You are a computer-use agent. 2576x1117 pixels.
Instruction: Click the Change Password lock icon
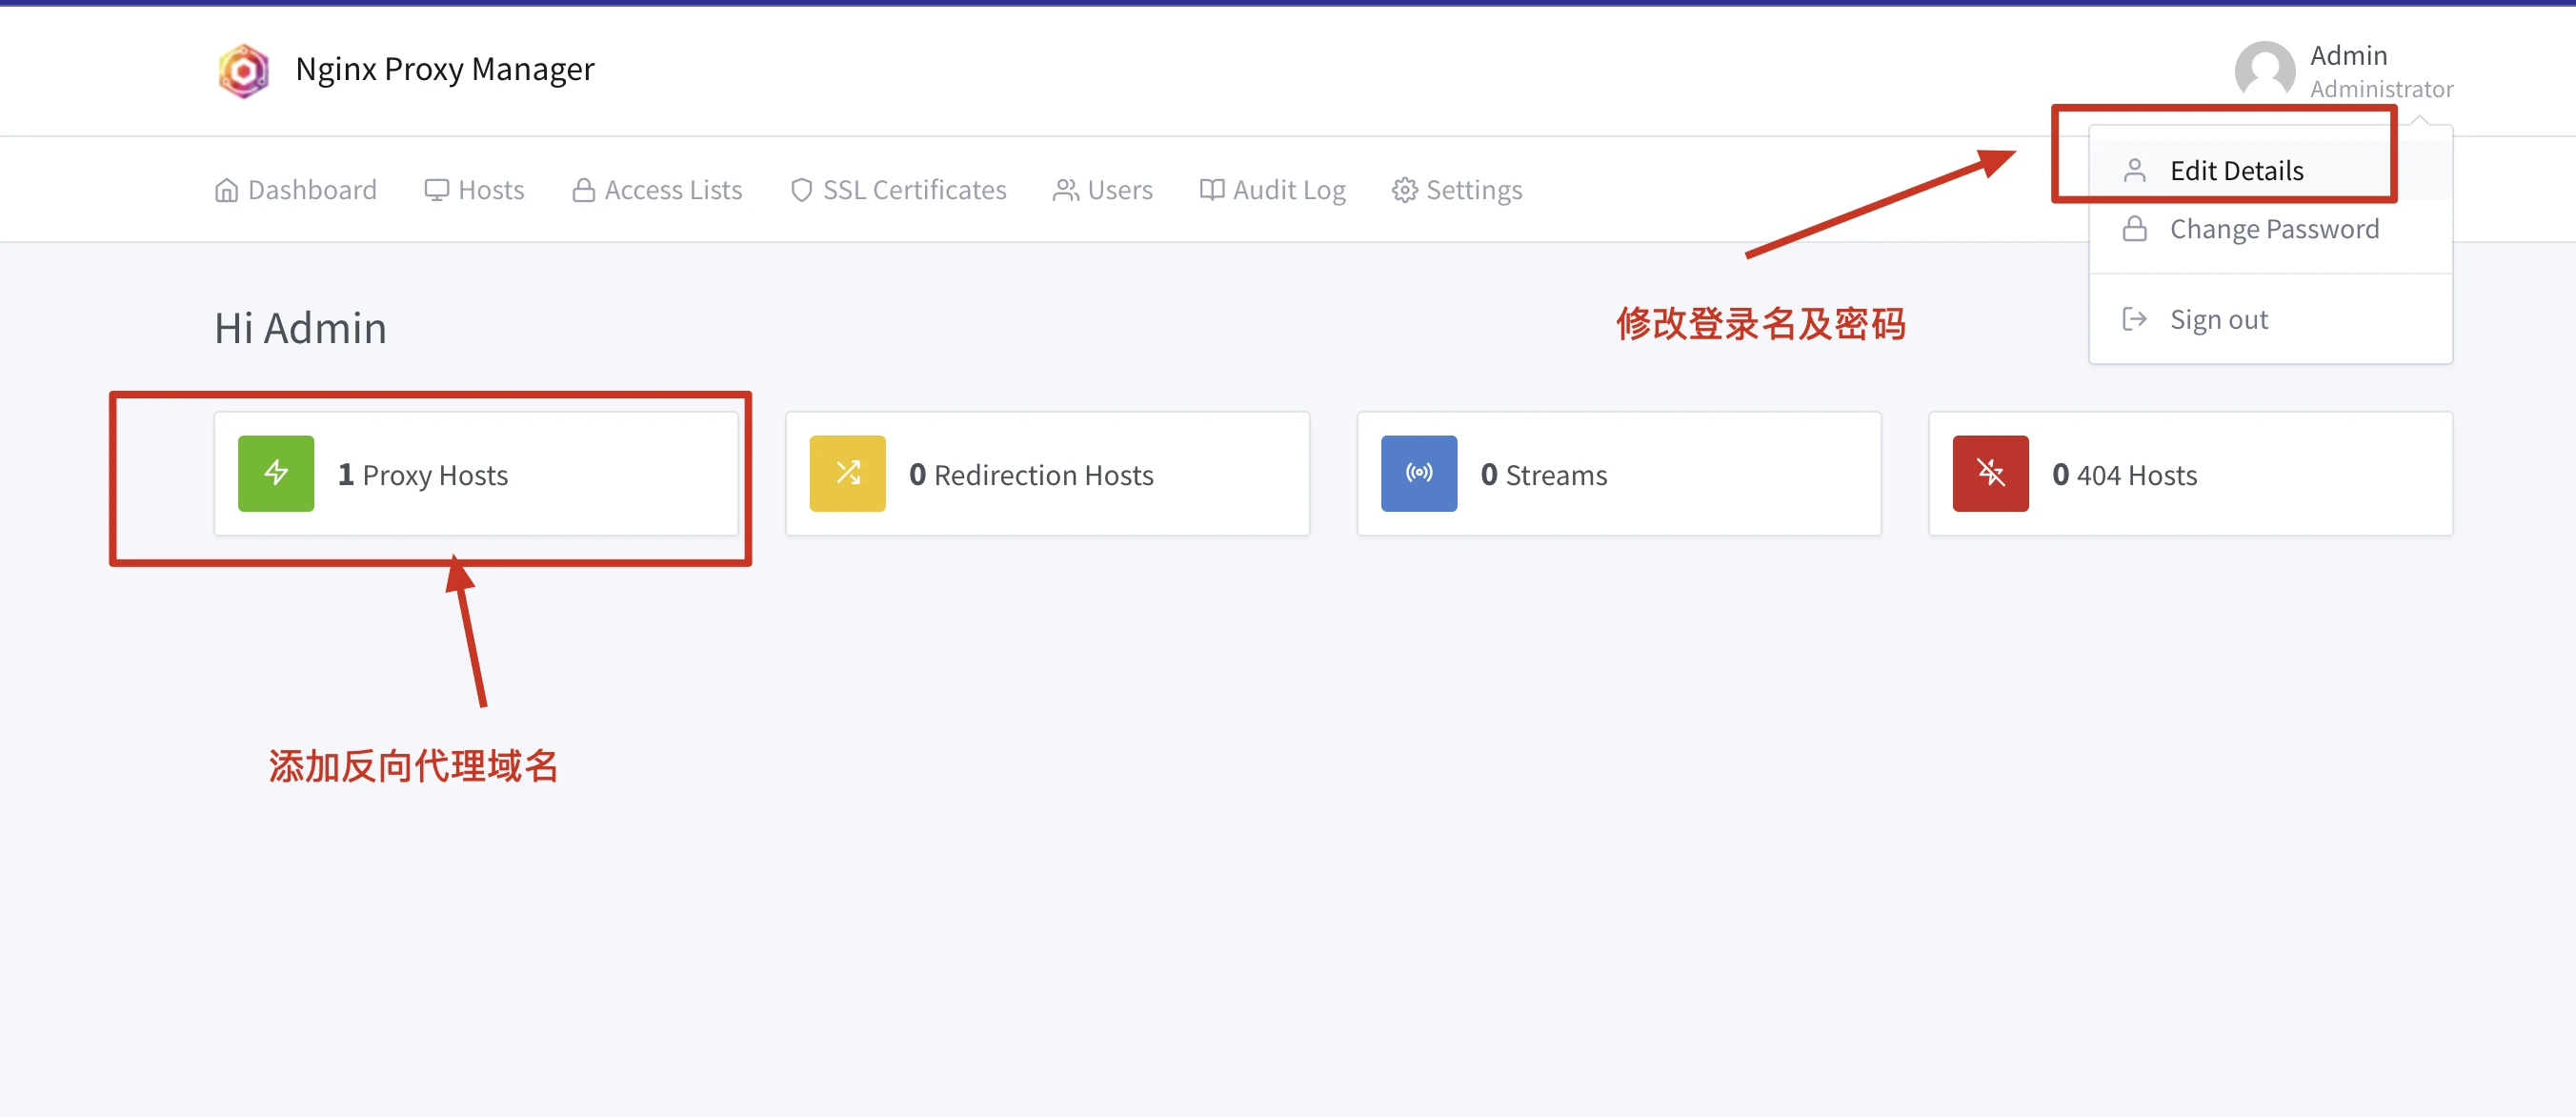[2134, 229]
